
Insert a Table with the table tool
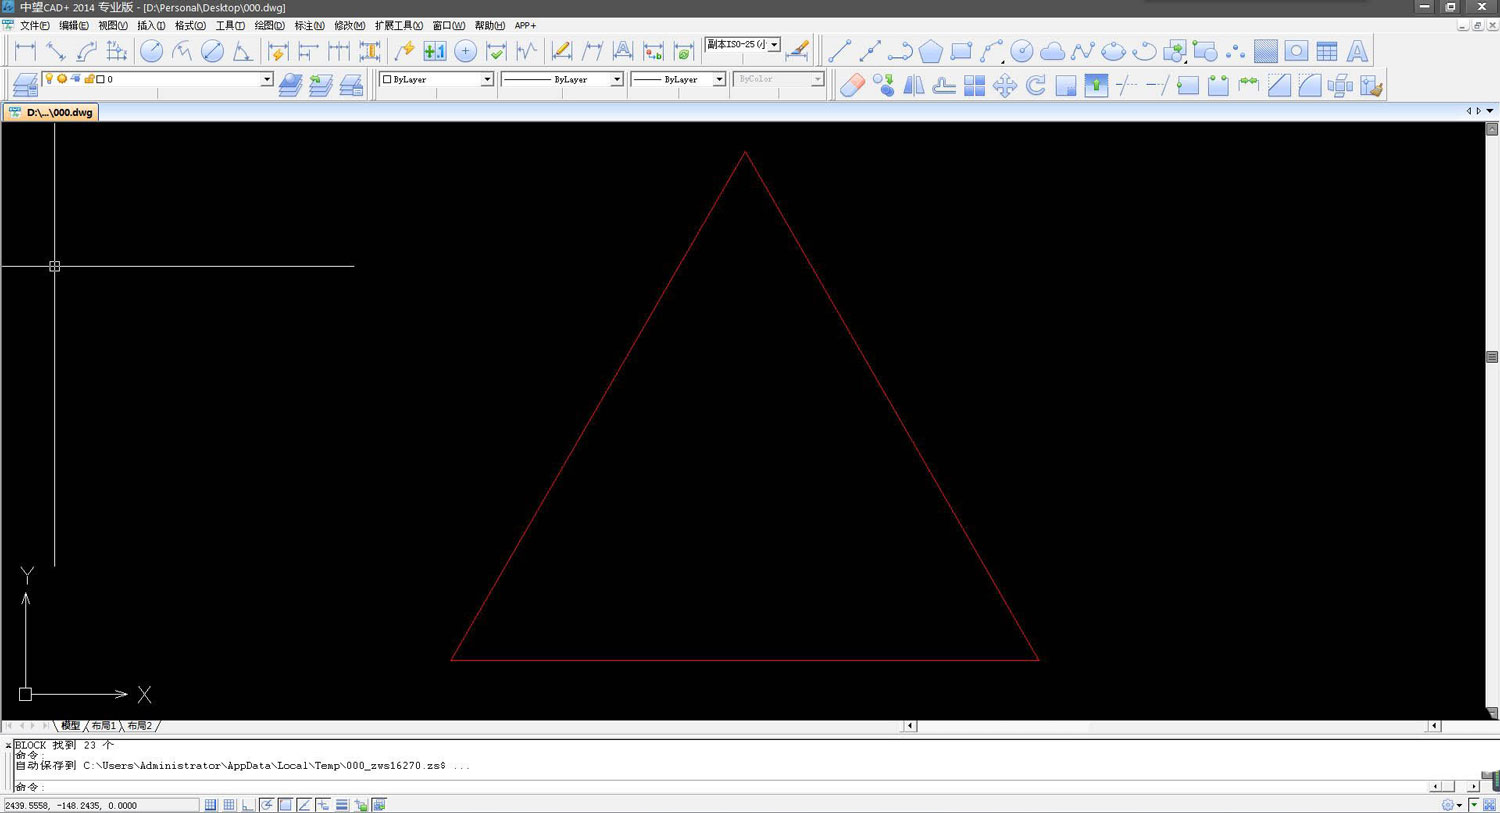tap(1327, 51)
